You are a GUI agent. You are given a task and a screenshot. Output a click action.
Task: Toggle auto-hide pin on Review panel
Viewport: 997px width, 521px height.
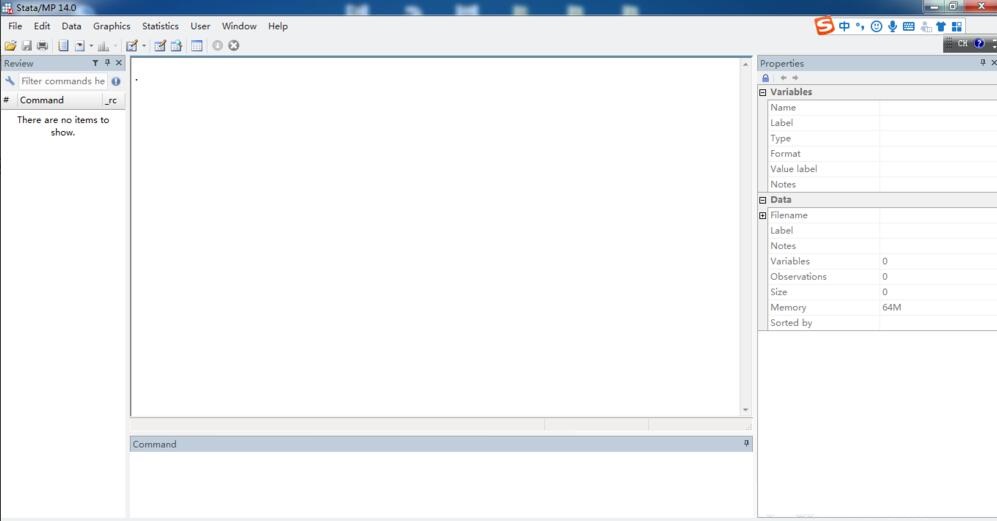pos(108,63)
